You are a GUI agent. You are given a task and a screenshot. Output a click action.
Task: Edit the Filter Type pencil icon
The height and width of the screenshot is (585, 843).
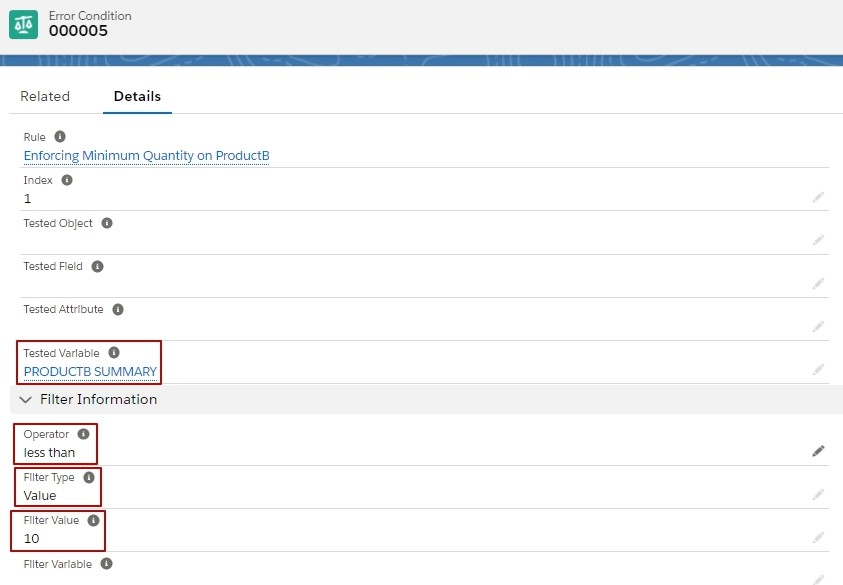click(818, 494)
